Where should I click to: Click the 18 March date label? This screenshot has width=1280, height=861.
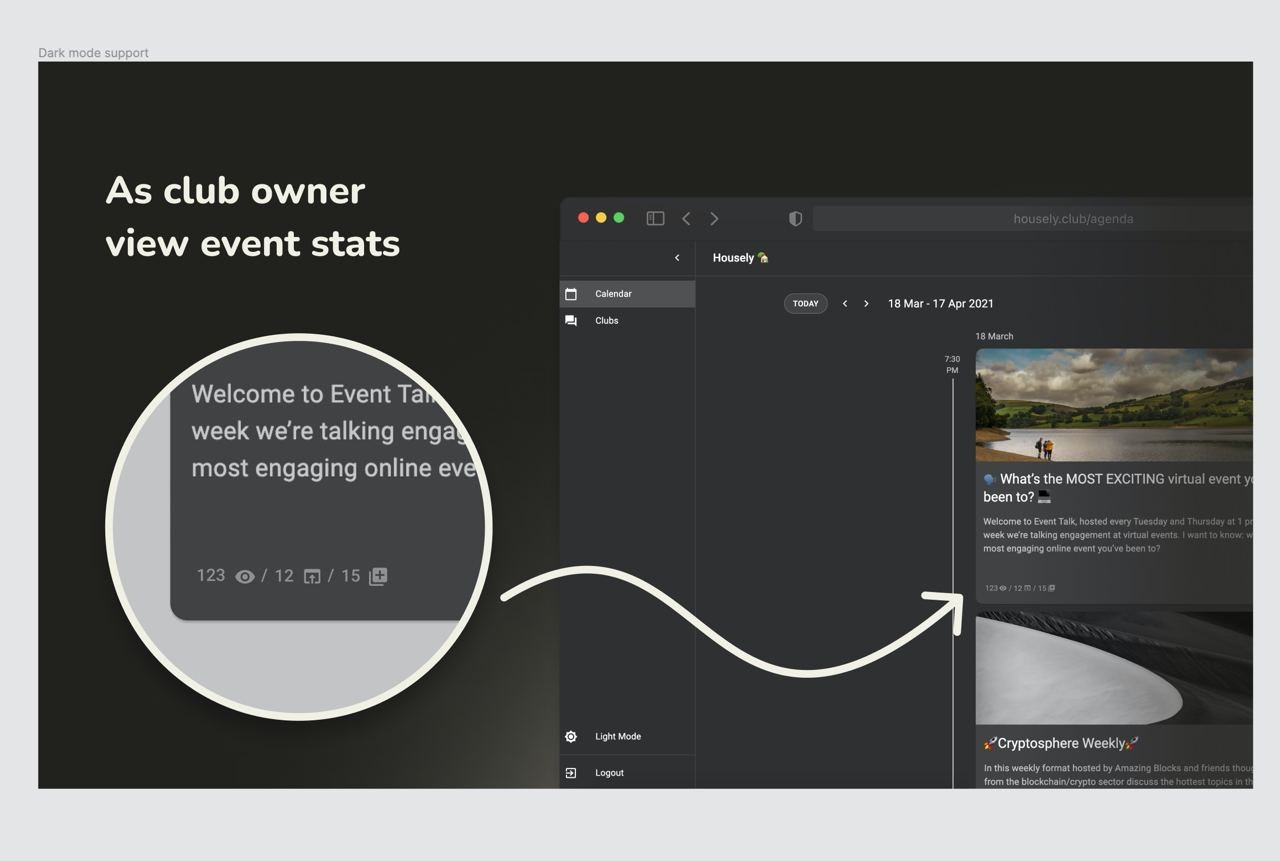tap(994, 337)
